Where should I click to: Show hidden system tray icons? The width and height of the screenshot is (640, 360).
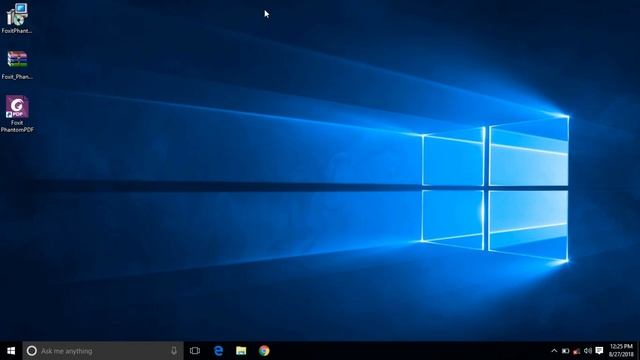coord(554,351)
